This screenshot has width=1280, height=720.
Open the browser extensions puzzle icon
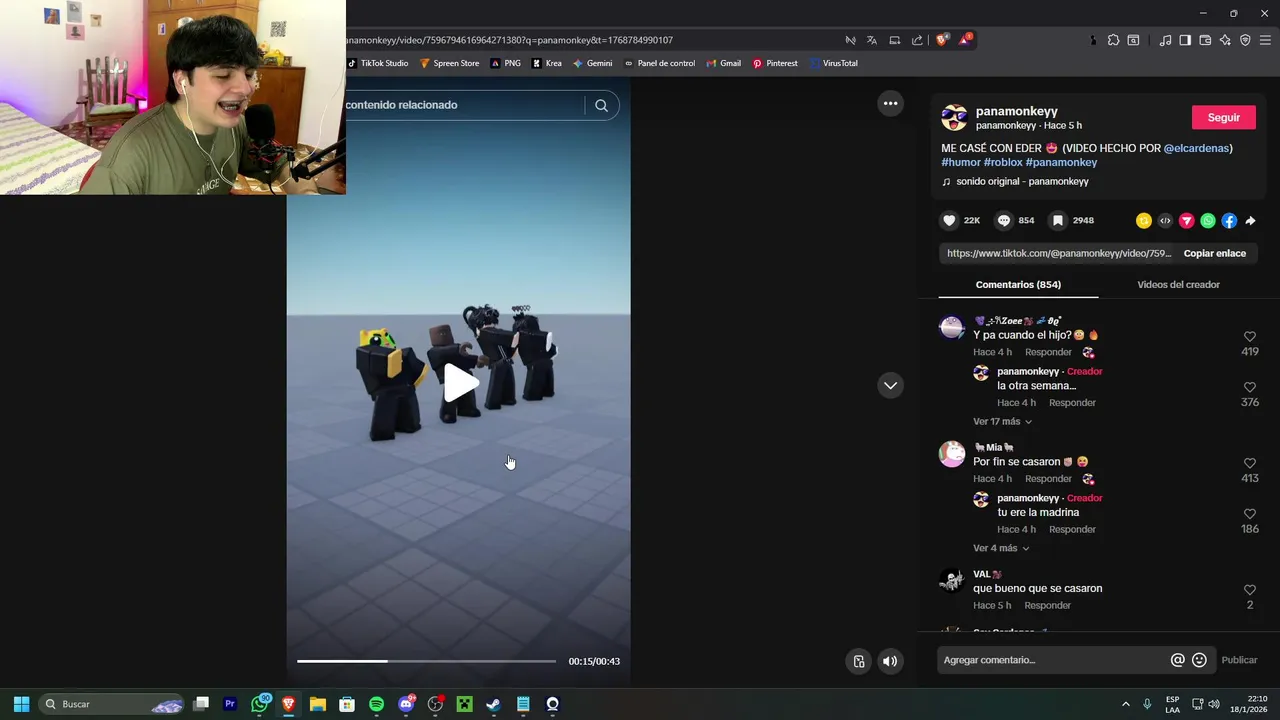click(1113, 40)
